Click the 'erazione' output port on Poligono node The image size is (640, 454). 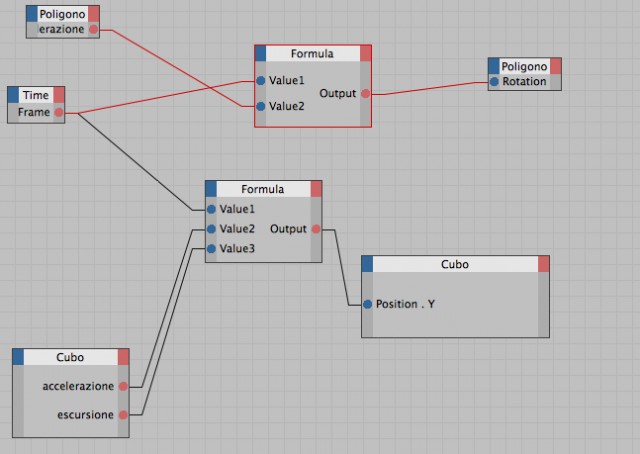[x=93, y=29]
